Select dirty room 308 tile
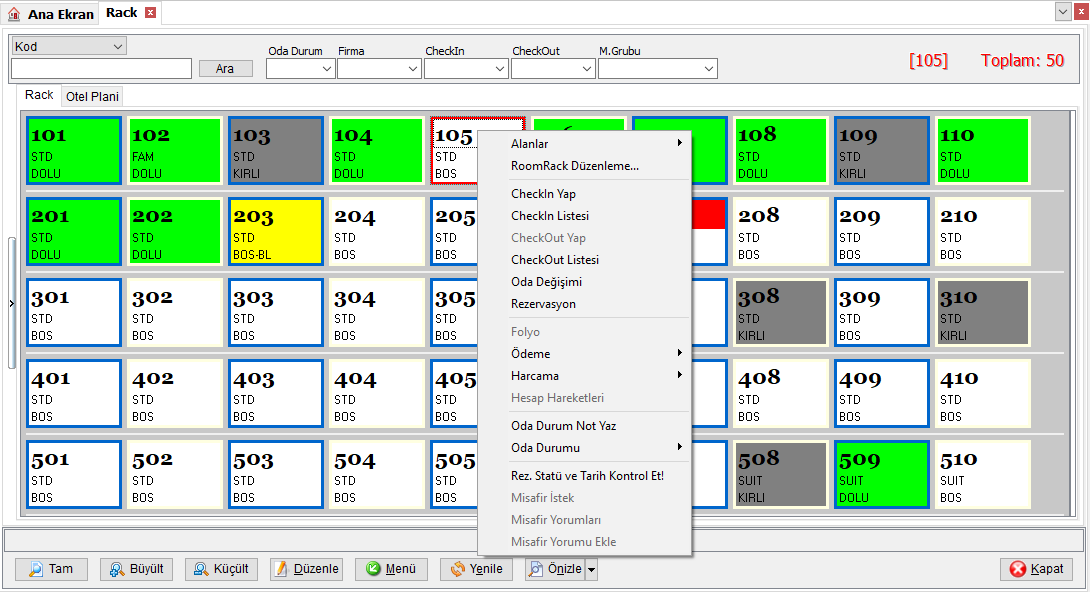 pyautogui.click(x=781, y=313)
